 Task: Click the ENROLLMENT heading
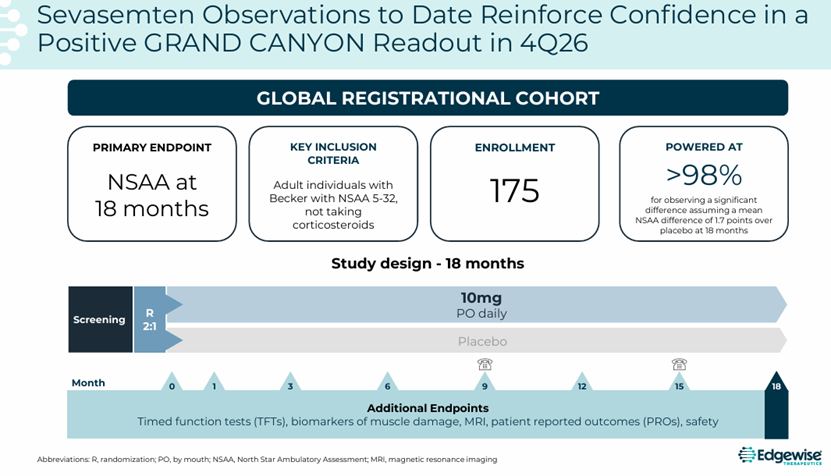point(515,148)
